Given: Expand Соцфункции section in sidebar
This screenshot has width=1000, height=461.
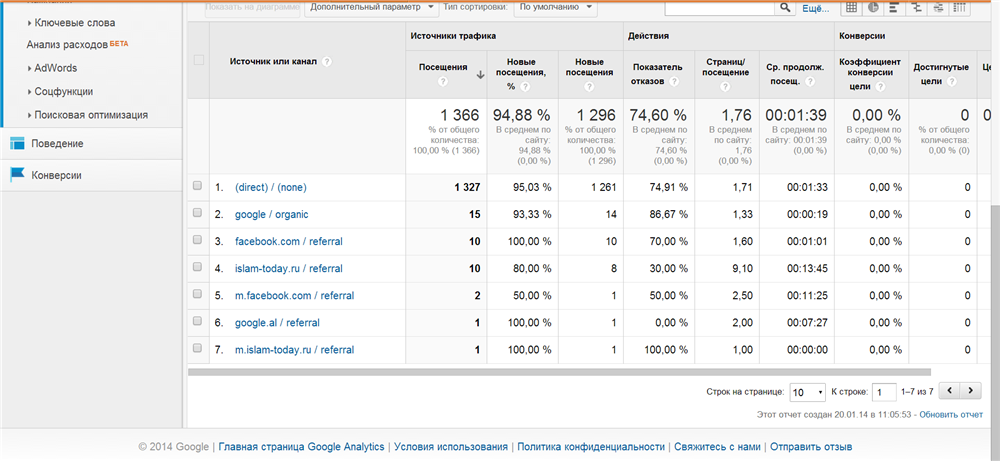Looking at the screenshot, I should click(x=61, y=92).
